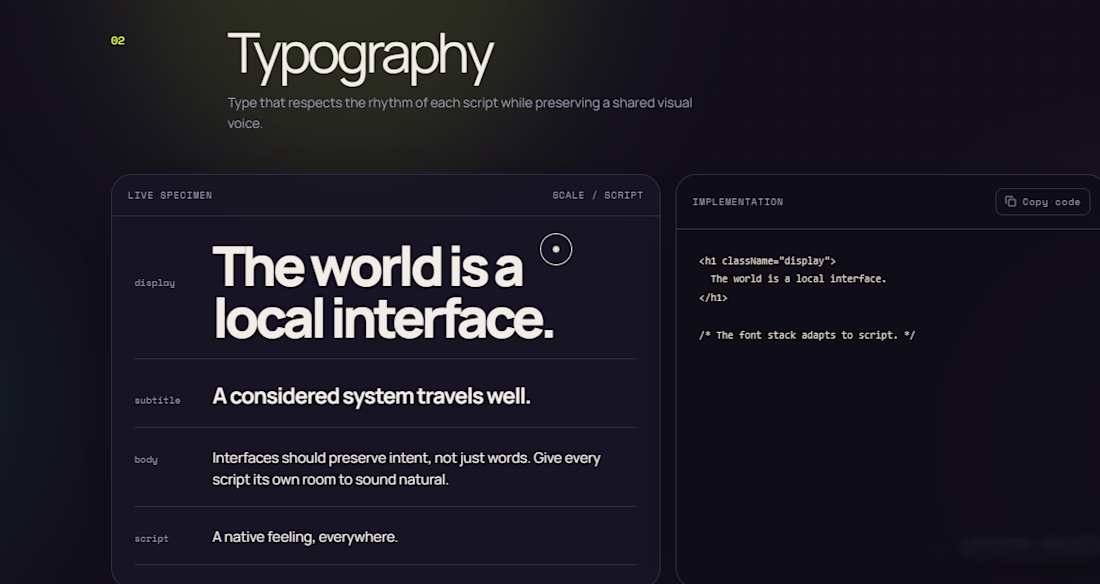Select the 'Typography' section heading
1100x584 pixels.
[x=361, y=56]
